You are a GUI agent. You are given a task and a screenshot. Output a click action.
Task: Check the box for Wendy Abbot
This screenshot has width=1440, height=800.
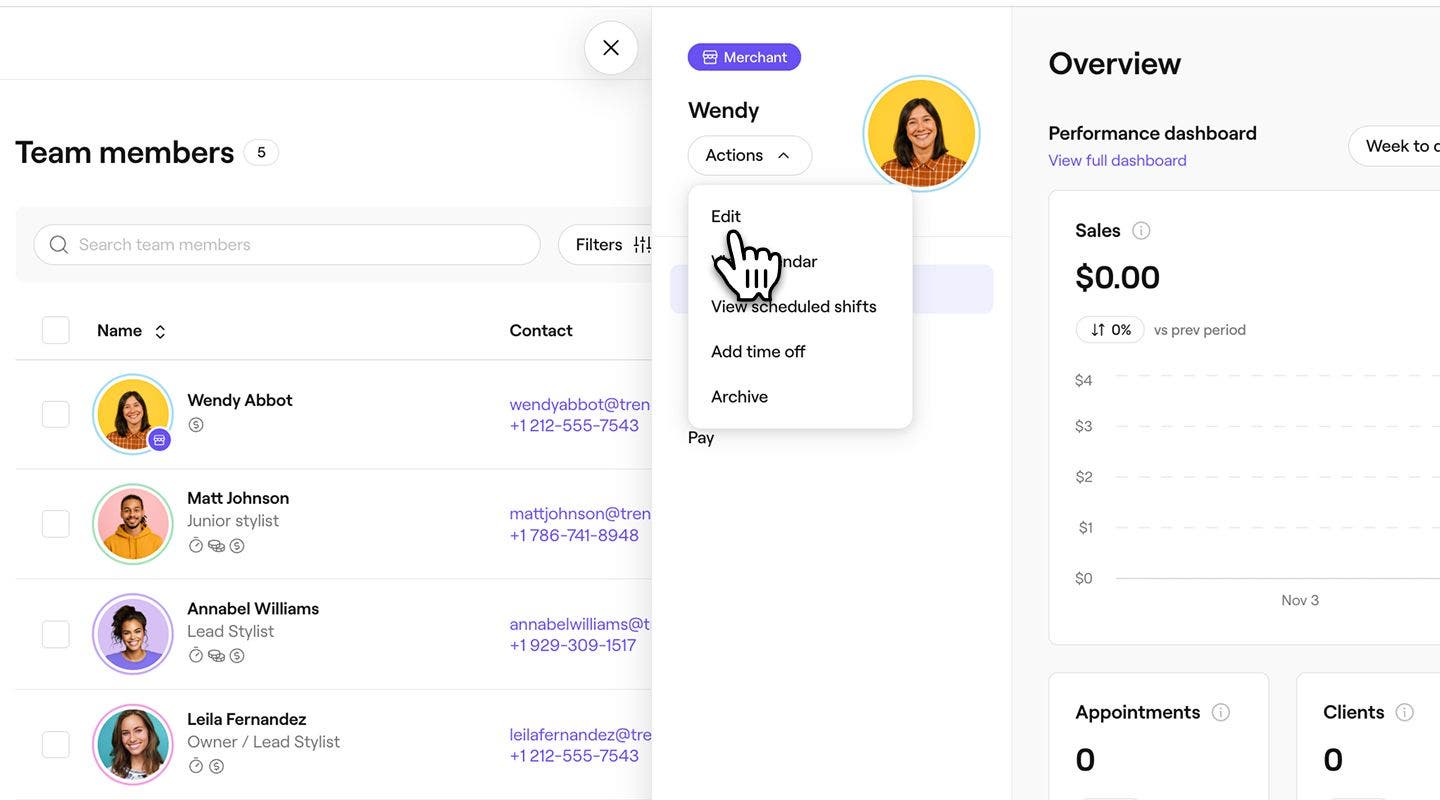pyautogui.click(x=56, y=414)
